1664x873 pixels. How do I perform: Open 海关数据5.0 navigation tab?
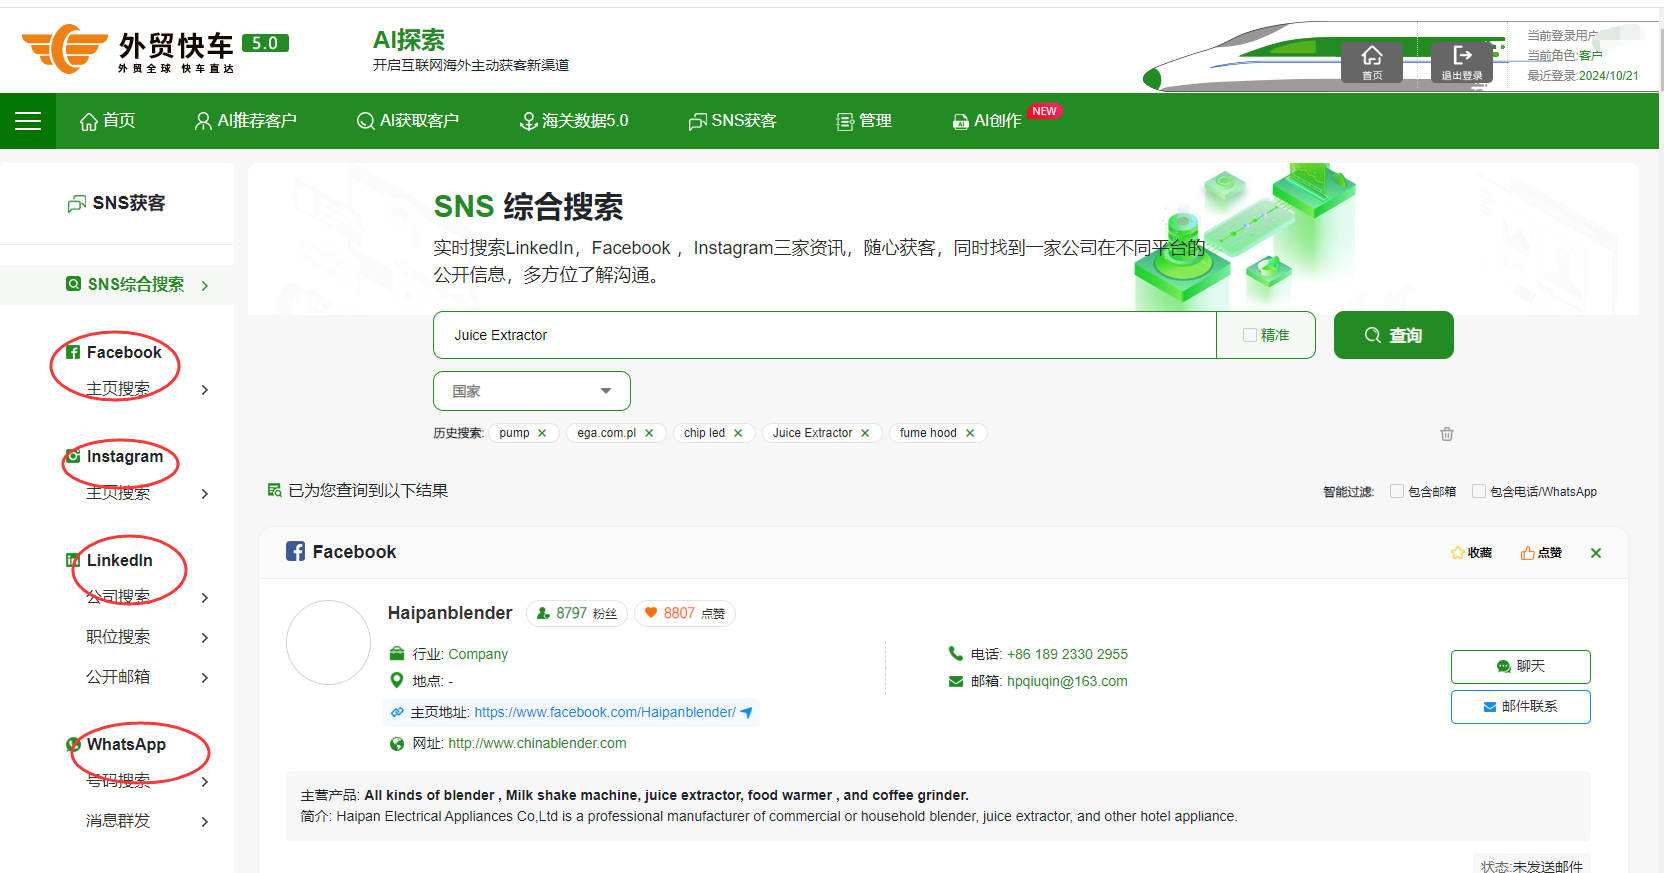point(574,121)
